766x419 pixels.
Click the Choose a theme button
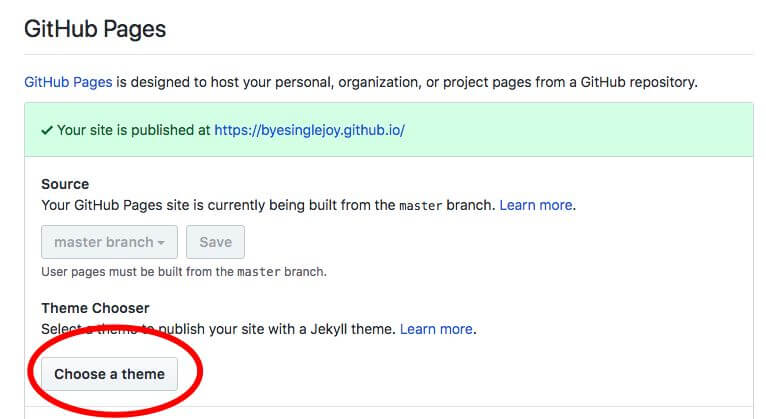tap(109, 374)
